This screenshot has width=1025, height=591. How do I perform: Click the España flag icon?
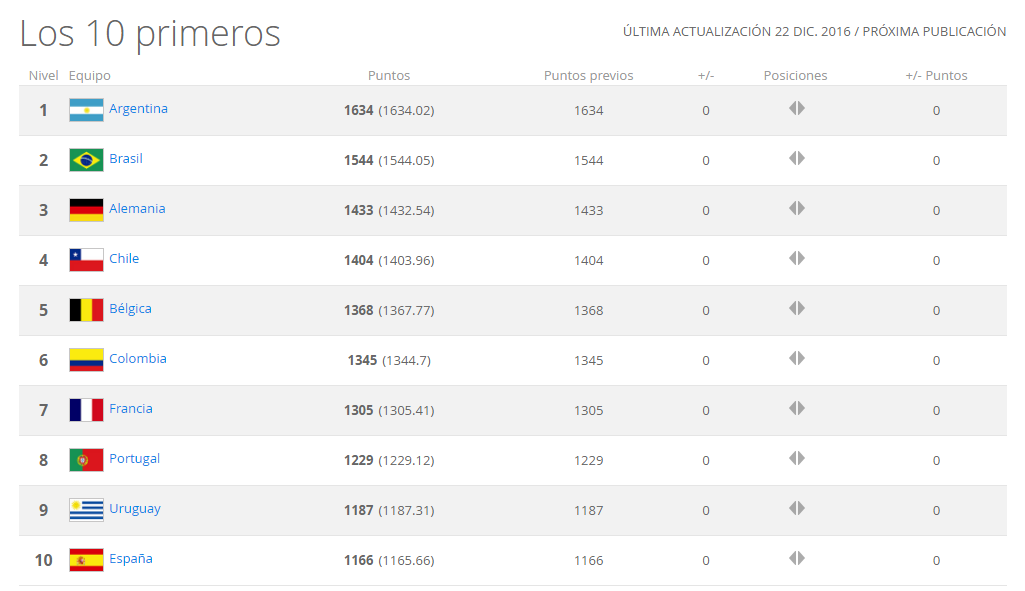tap(86, 560)
